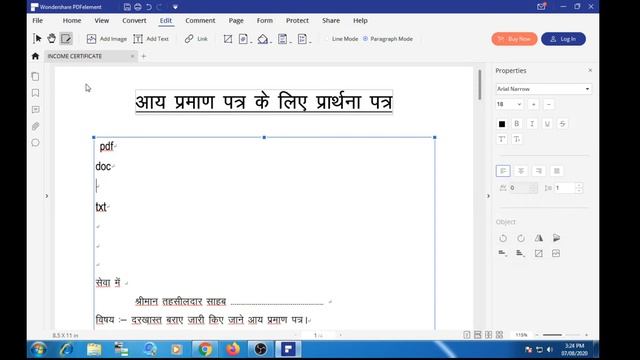Choose the Select arrow tool
Screen dimensions: 640x360
coord(37,39)
